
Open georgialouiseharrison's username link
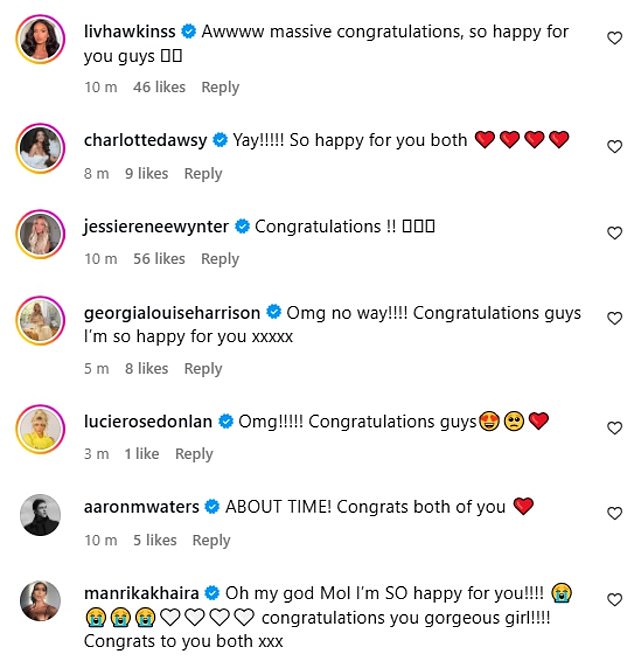coord(172,313)
